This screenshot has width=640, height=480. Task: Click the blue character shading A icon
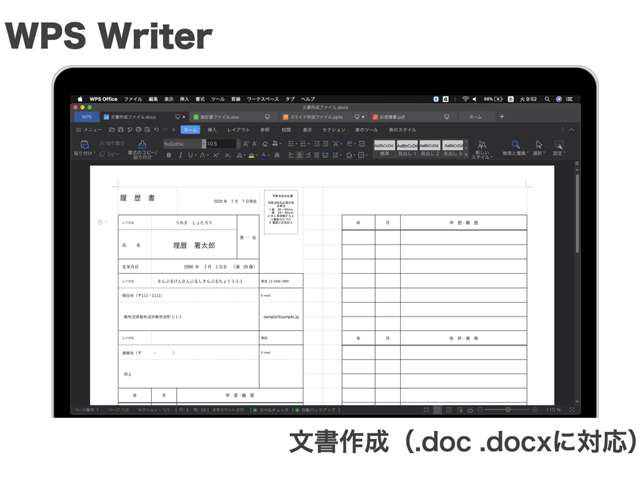click(264, 155)
